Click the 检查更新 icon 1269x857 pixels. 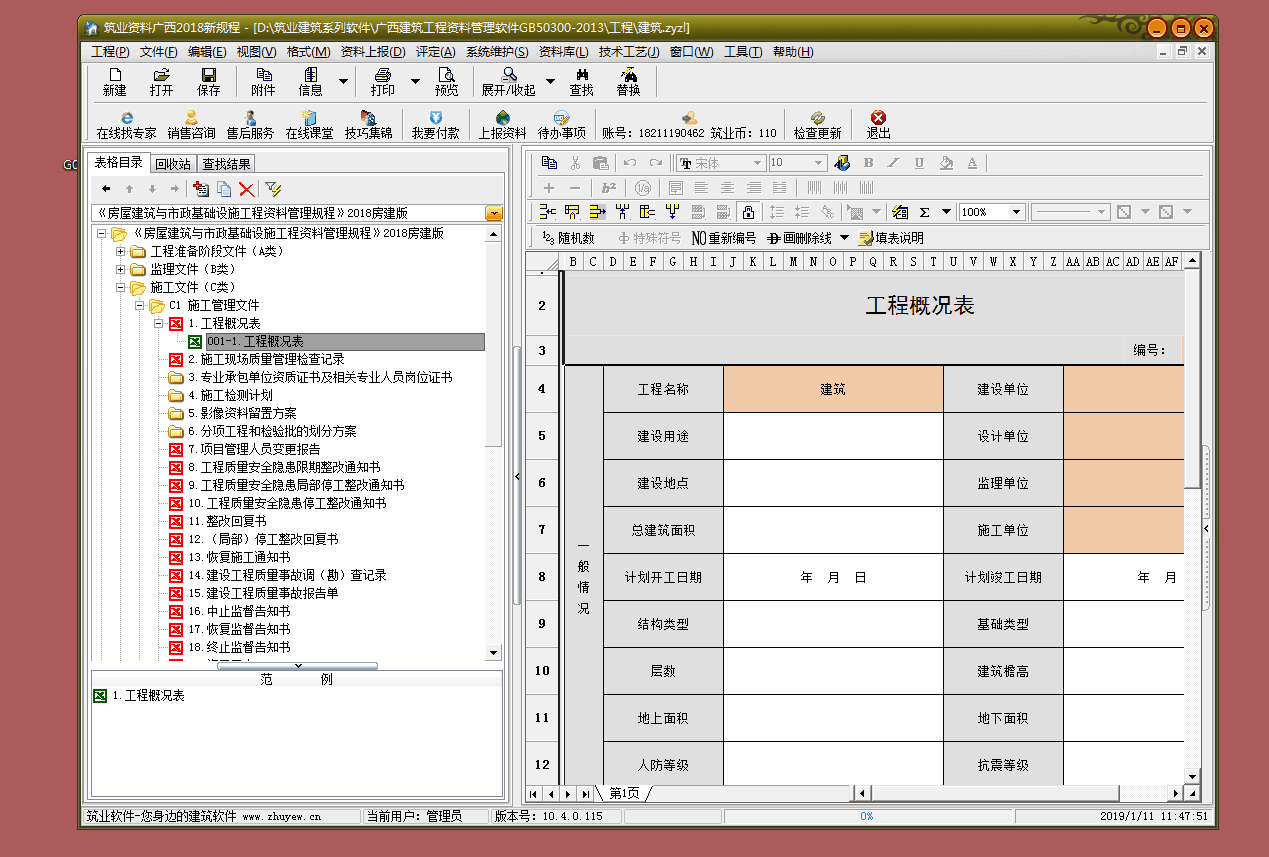(x=817, y=124)
